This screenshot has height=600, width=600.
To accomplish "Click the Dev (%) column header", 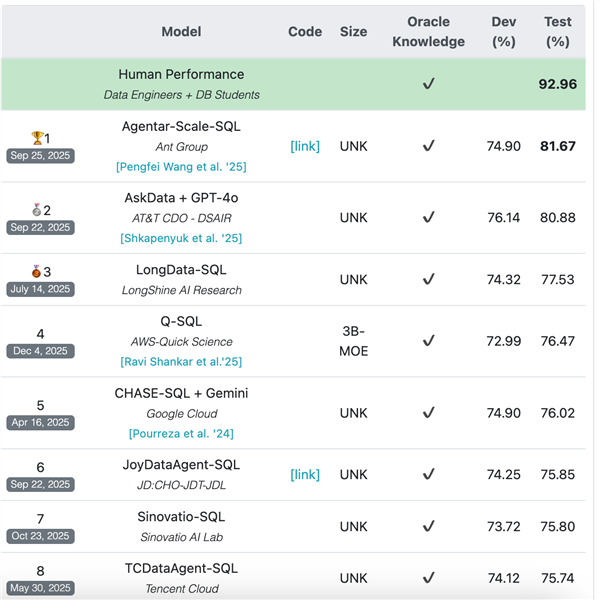I will pos(505,31).
